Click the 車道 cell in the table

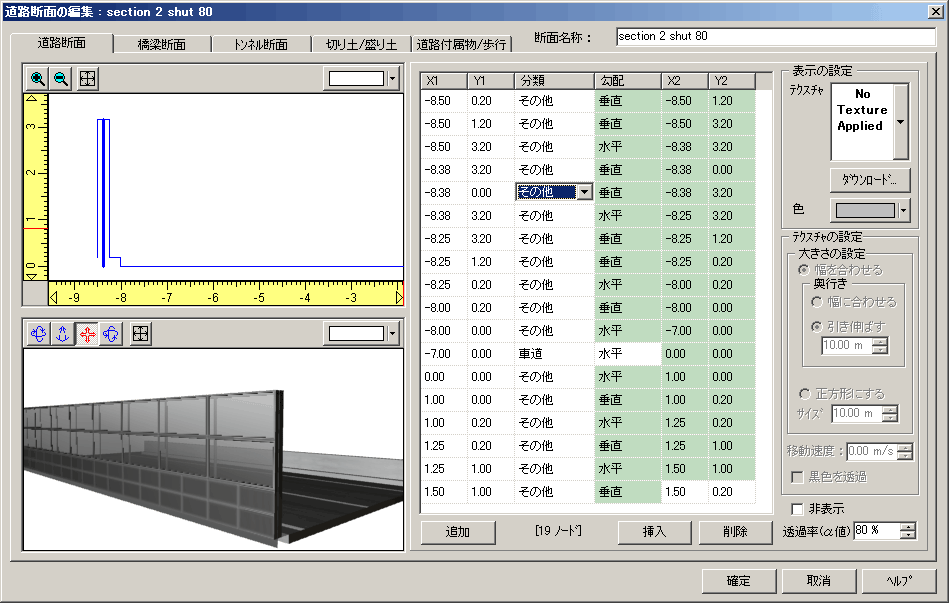point(554,354)
